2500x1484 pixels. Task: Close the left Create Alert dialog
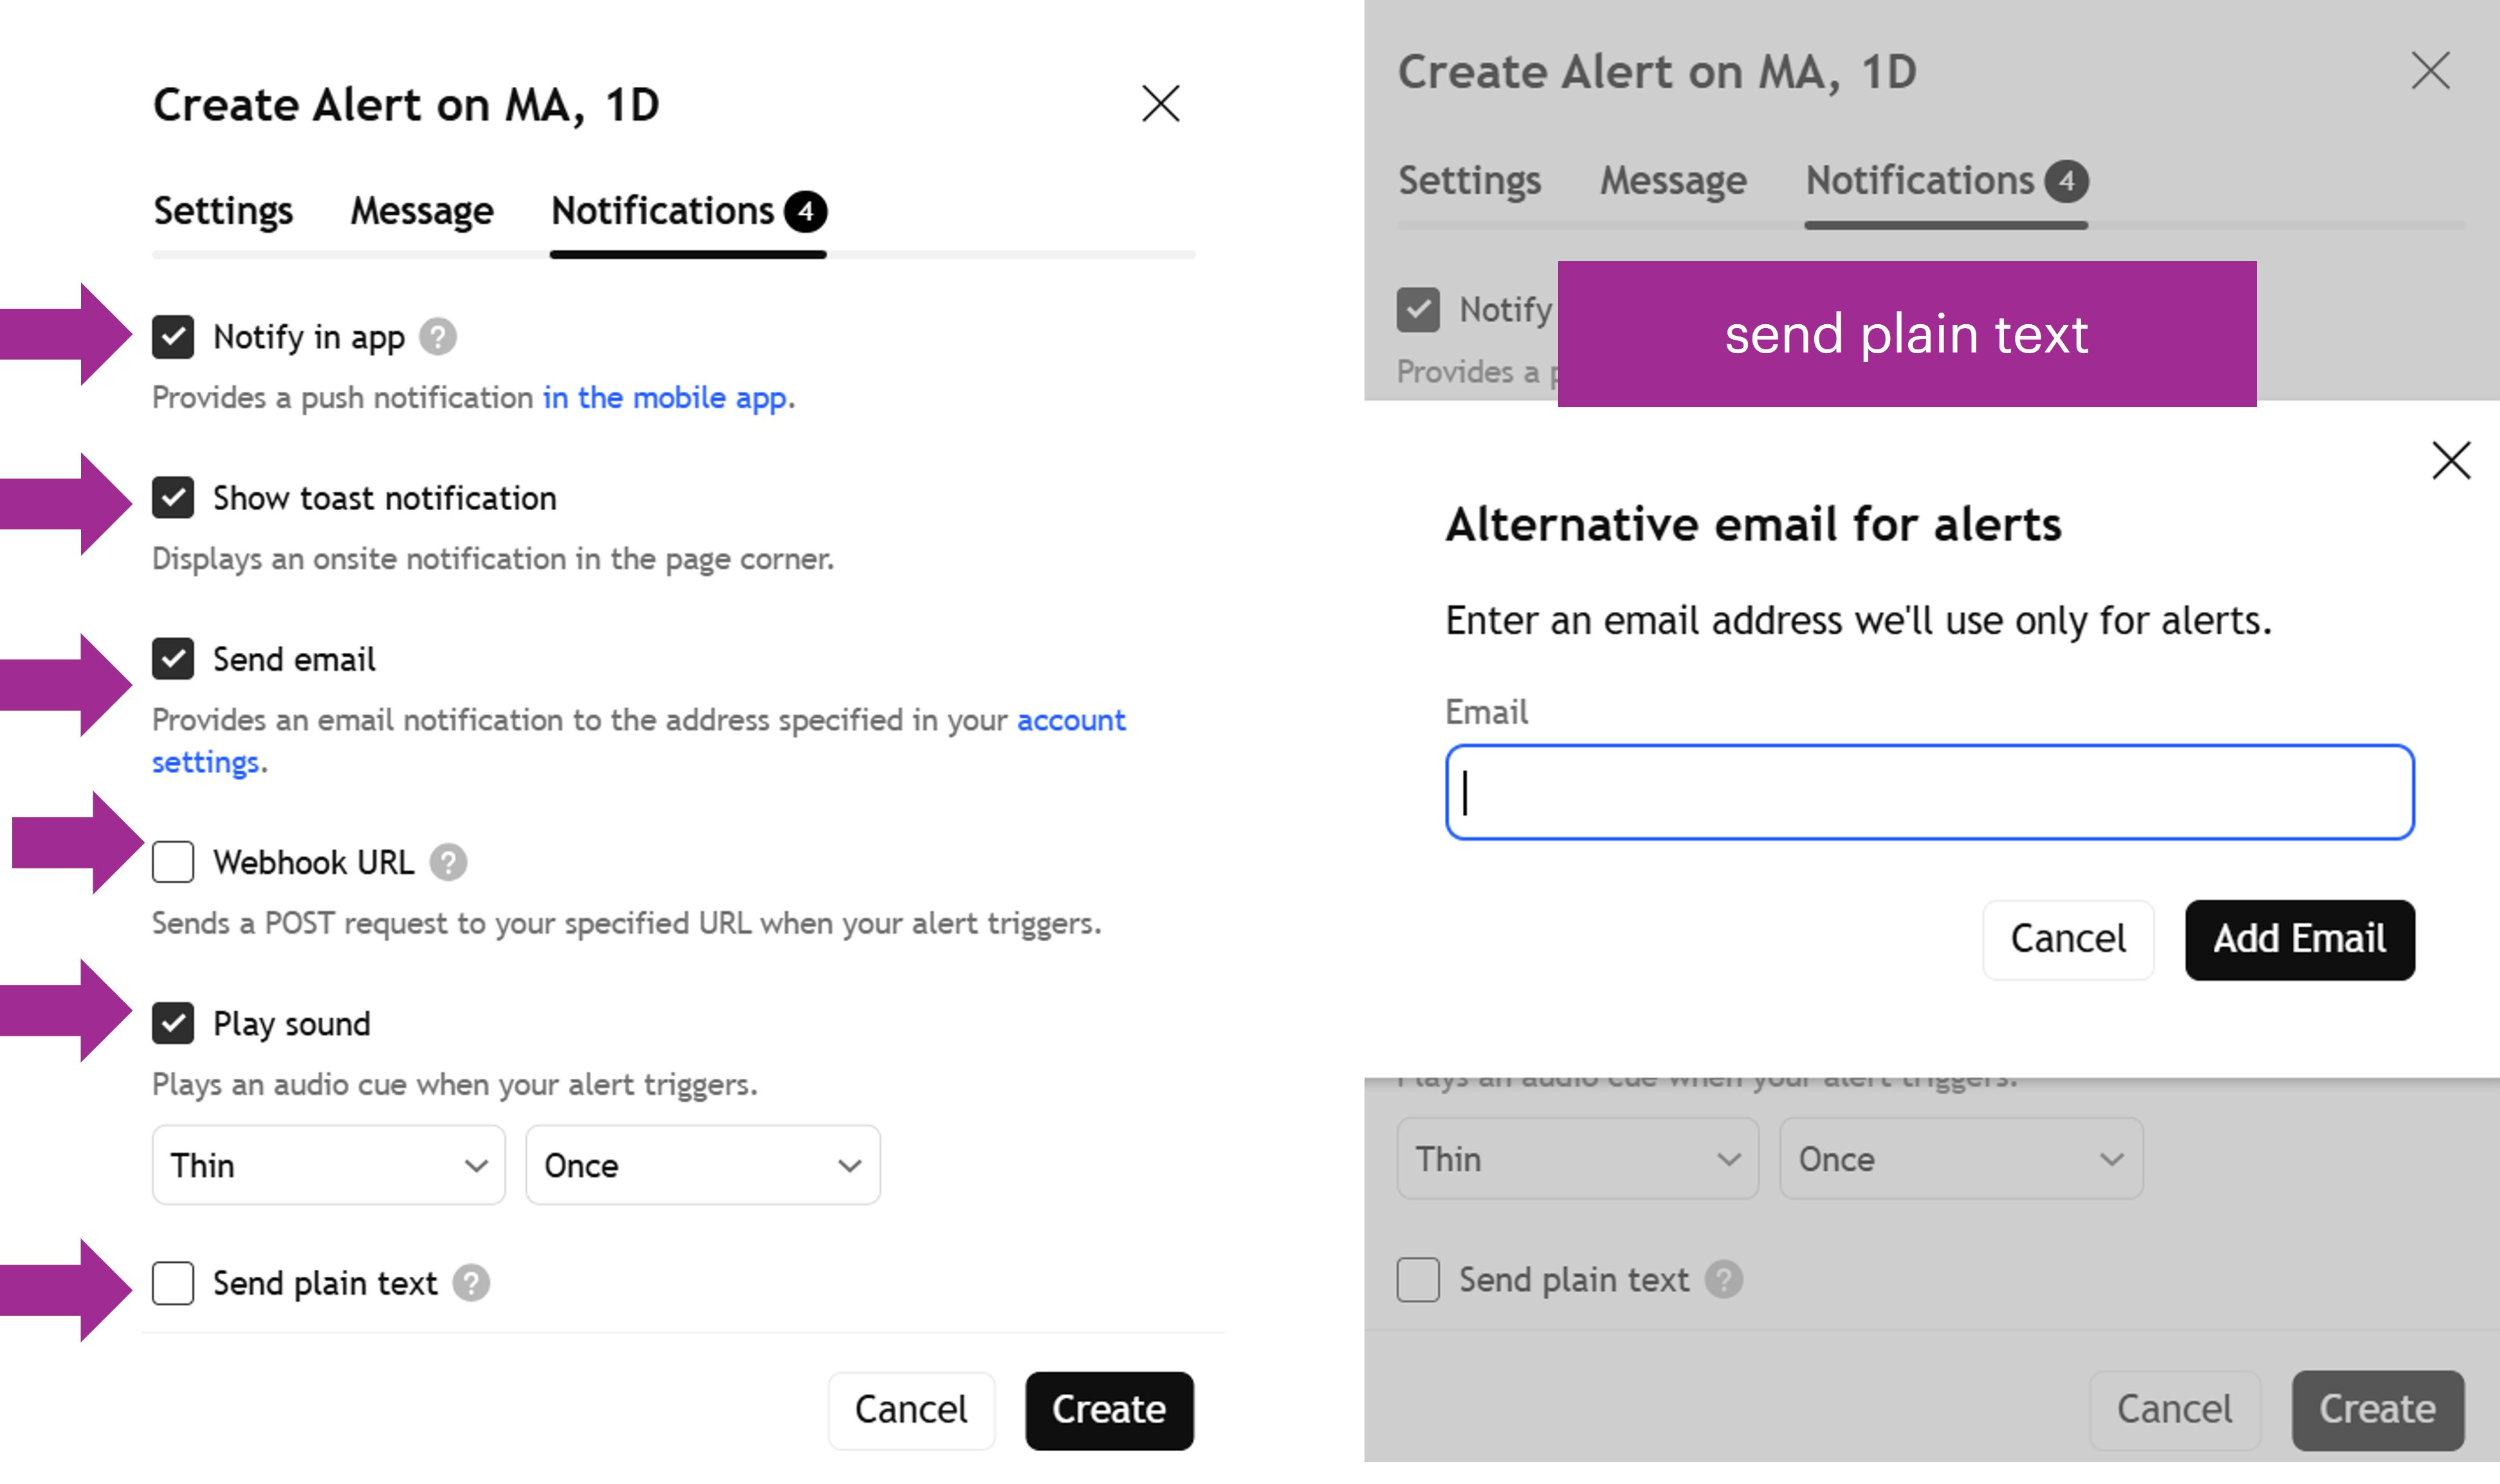click(1160, 103)
